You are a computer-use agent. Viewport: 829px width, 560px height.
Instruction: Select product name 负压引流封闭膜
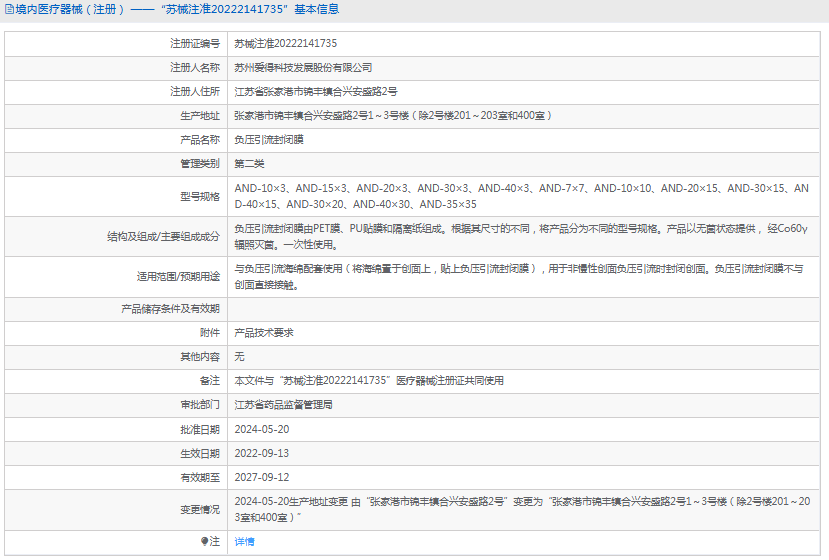[x=269, y=140]
